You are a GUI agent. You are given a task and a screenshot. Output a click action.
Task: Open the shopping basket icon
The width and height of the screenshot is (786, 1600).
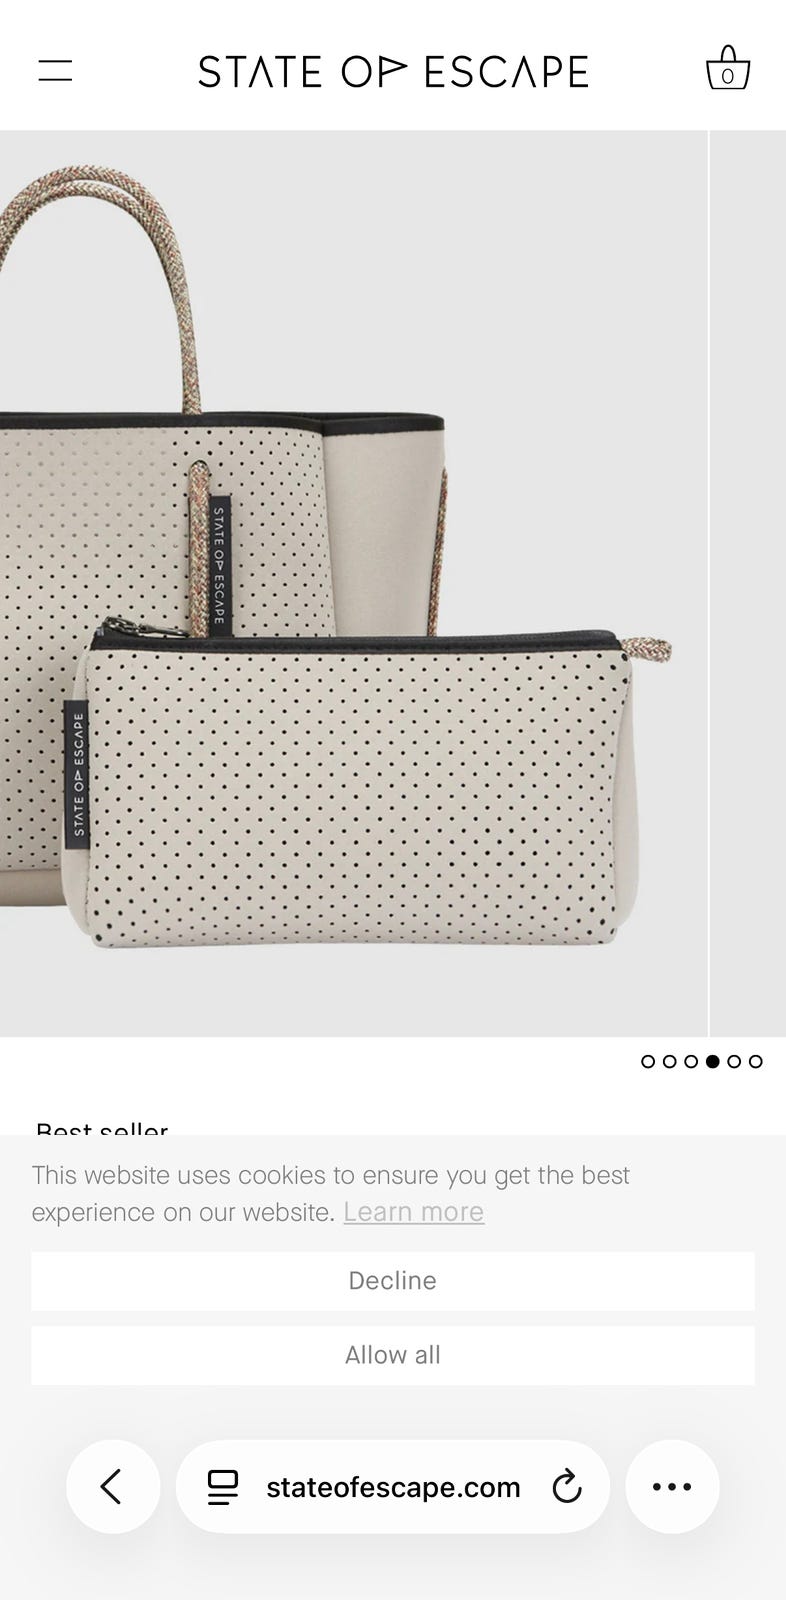tap(728, 68)
